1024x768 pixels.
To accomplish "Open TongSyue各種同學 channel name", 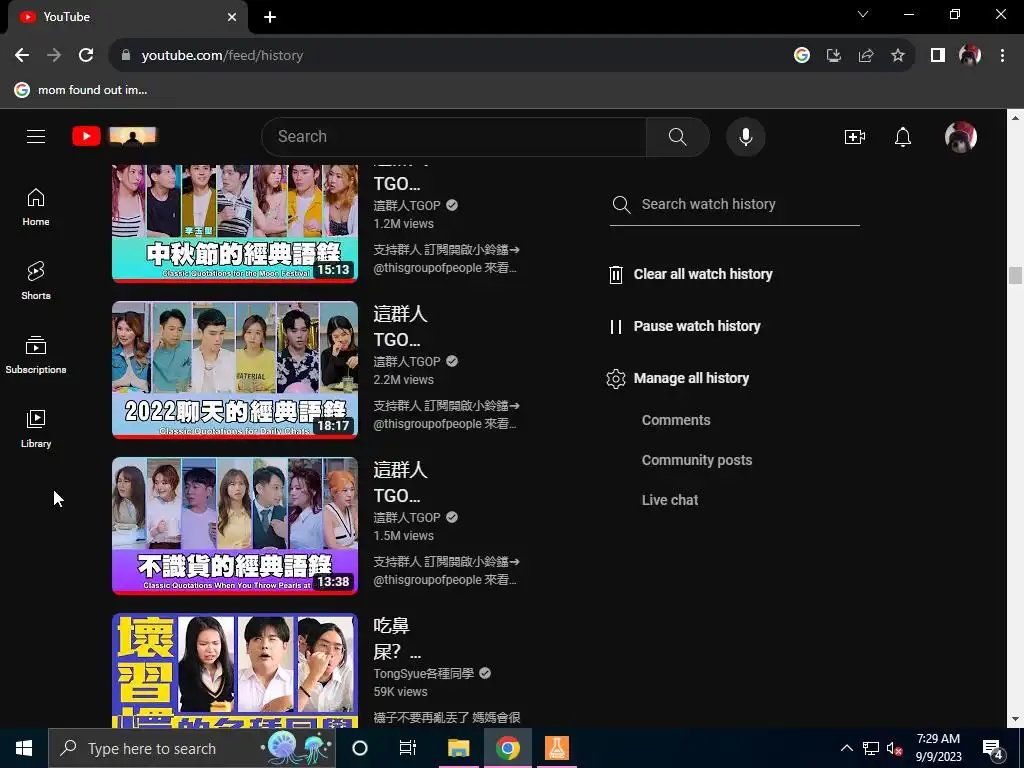I will click(x=423, y=673).
